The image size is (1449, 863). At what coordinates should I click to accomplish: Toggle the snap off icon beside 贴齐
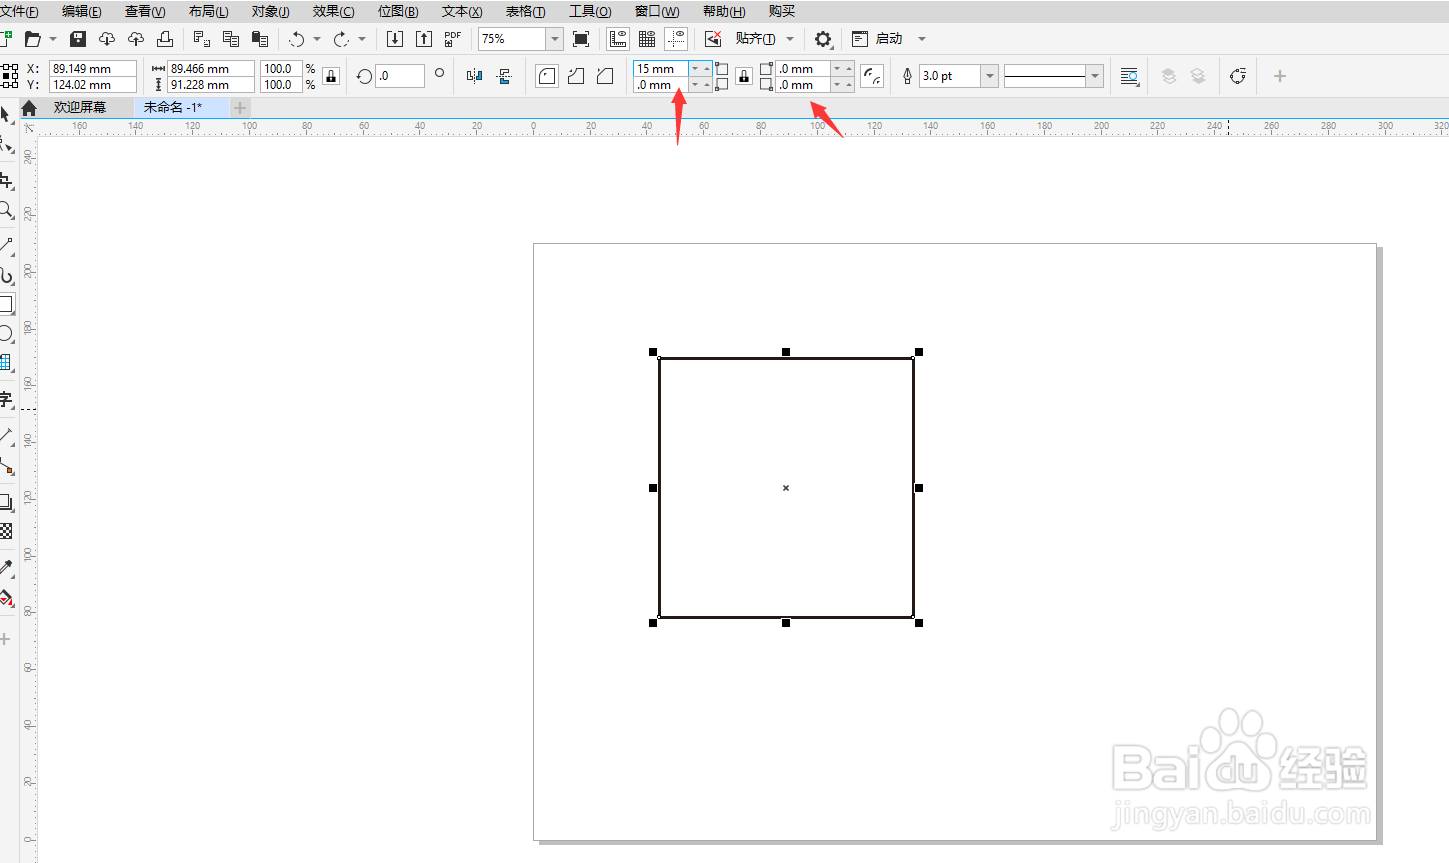point(713,39)
